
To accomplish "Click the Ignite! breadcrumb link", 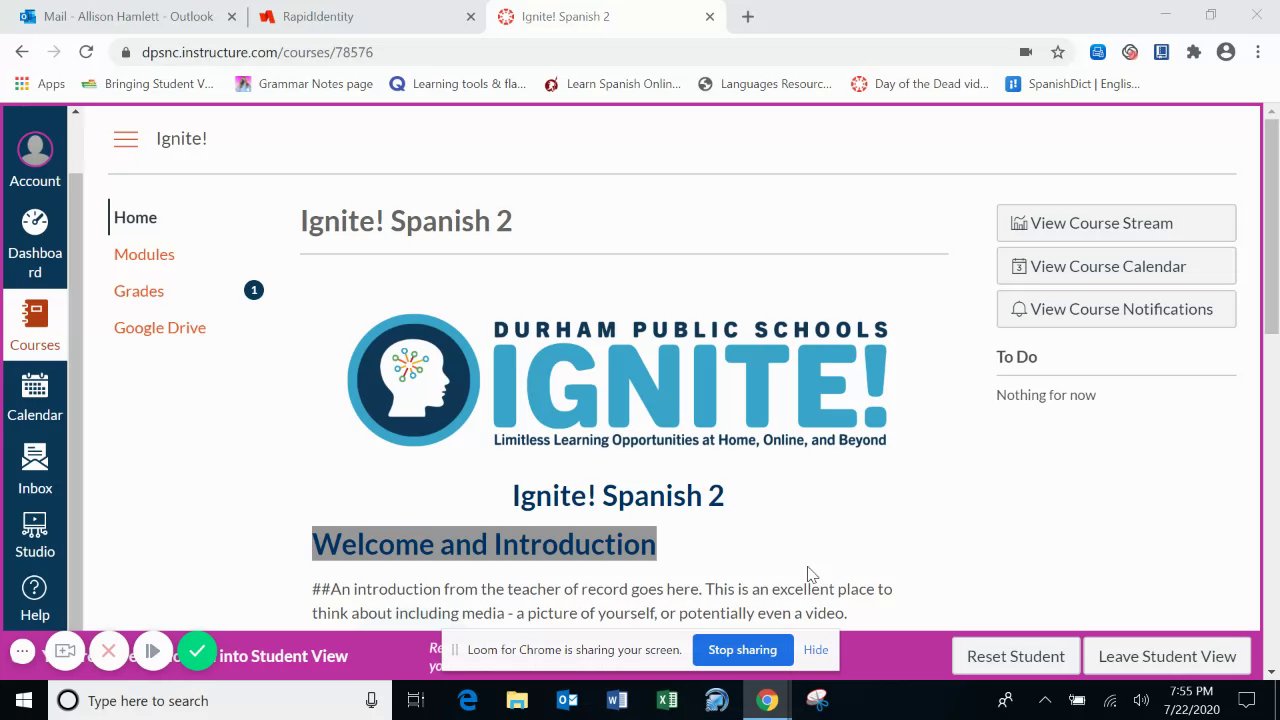I will (x=181, y=139).
